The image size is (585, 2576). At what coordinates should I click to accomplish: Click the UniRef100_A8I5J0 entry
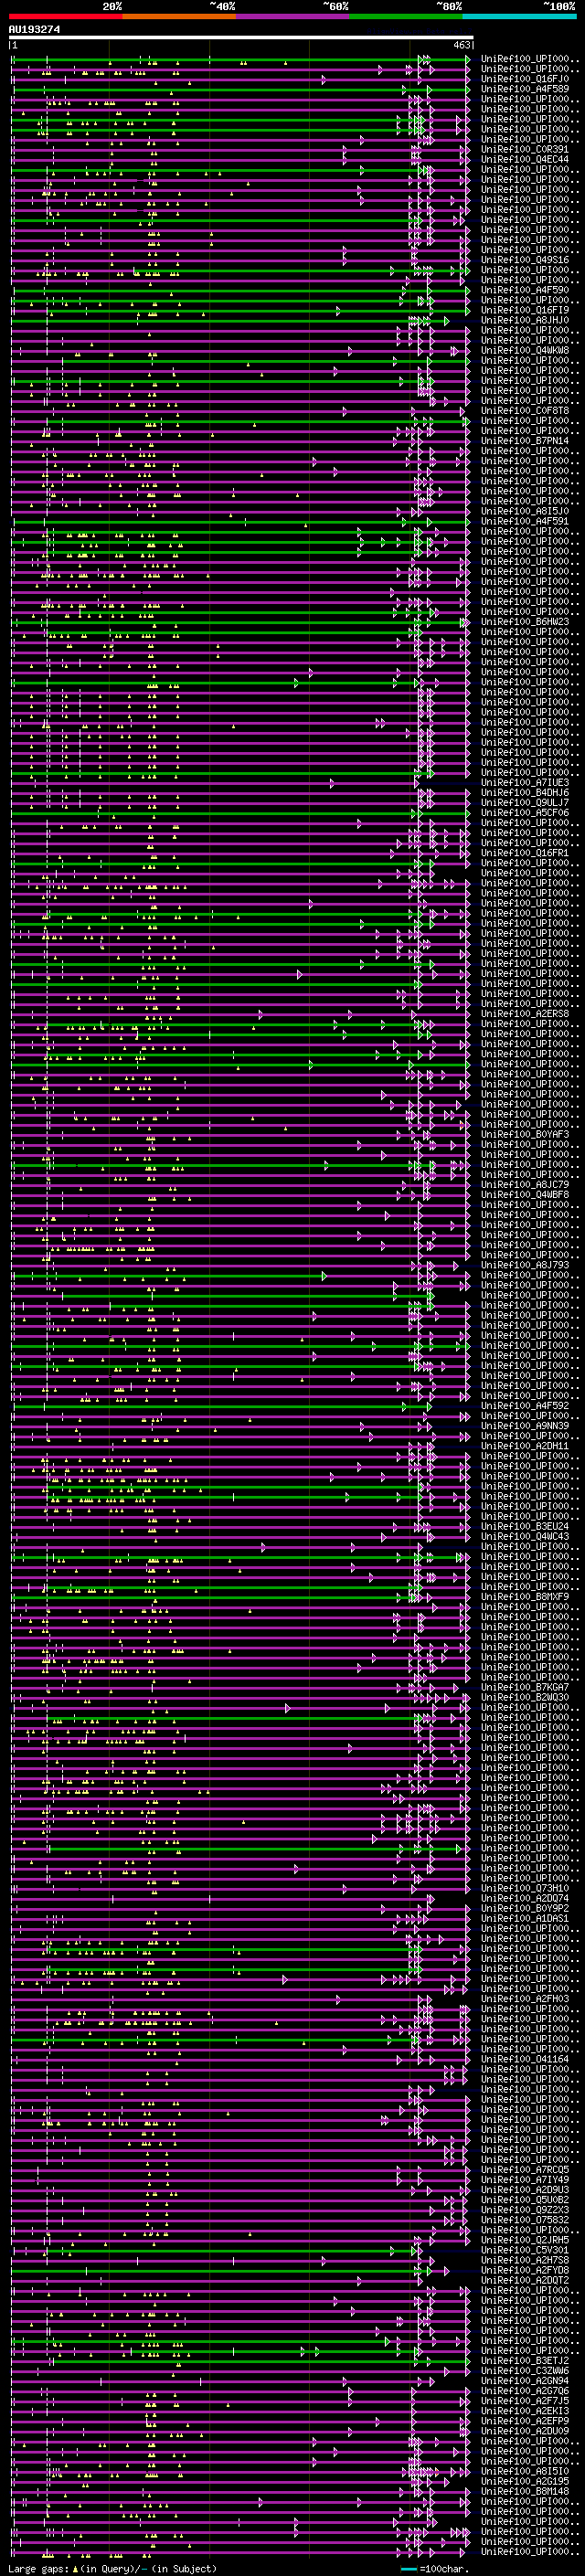(524, 511)
